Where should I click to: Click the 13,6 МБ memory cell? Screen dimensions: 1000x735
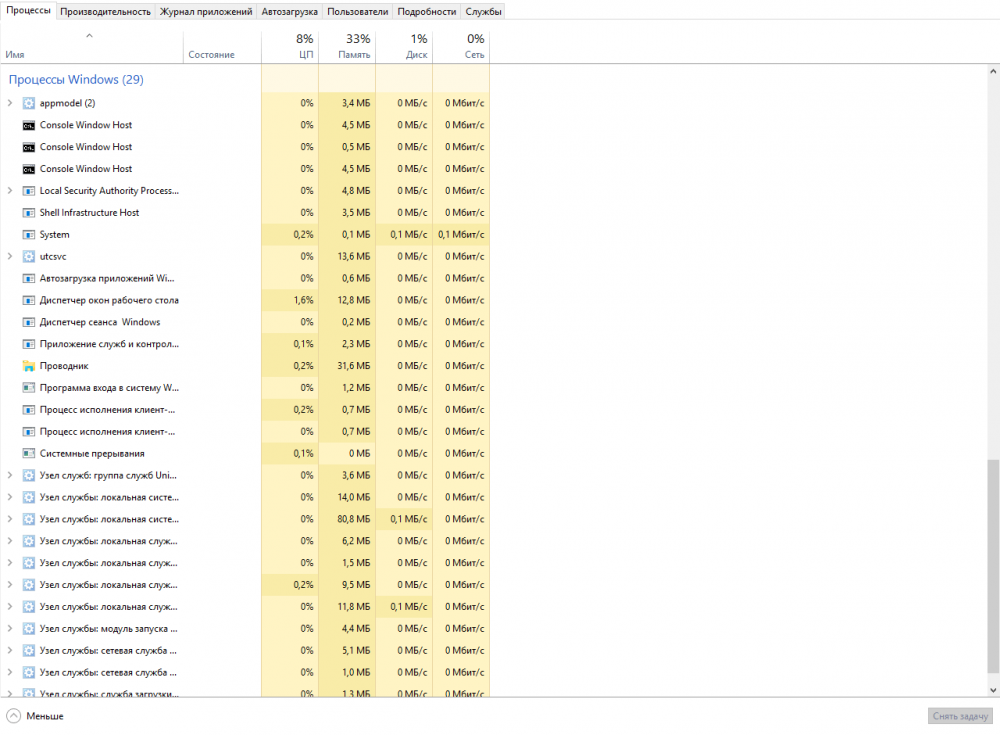click(x=347, y=256)
